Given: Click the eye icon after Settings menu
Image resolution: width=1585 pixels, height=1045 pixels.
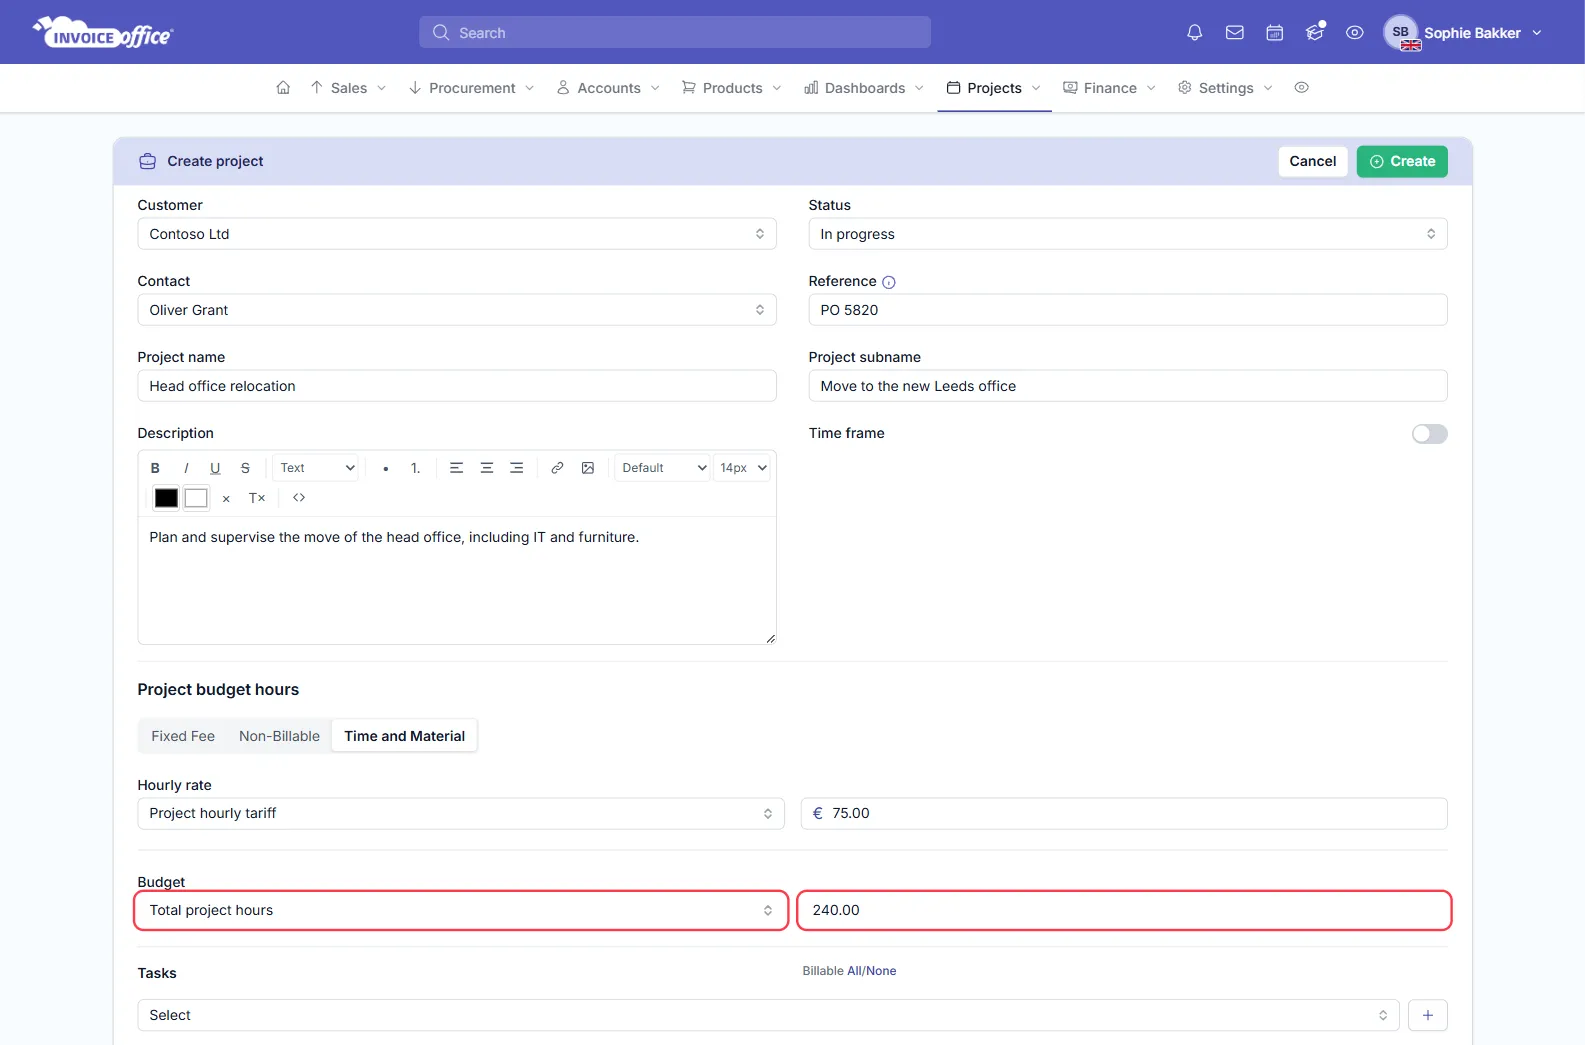Looking at the screenshot, I should [1301, 88].
